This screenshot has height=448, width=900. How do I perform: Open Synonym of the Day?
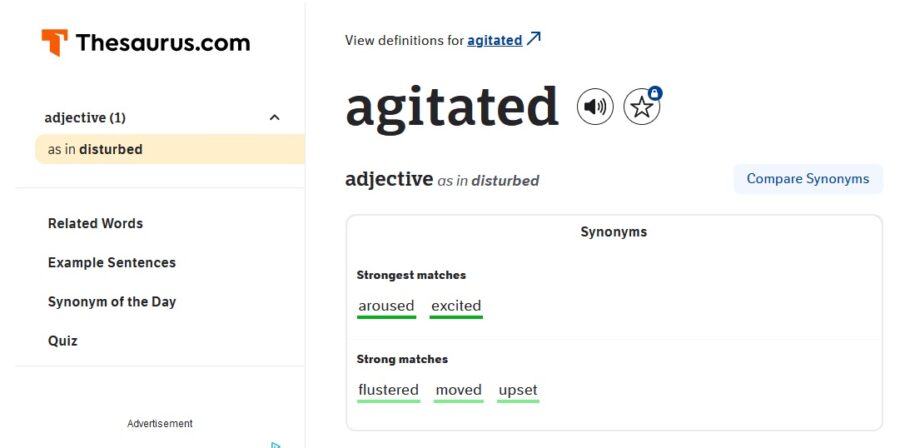[112, 302]
